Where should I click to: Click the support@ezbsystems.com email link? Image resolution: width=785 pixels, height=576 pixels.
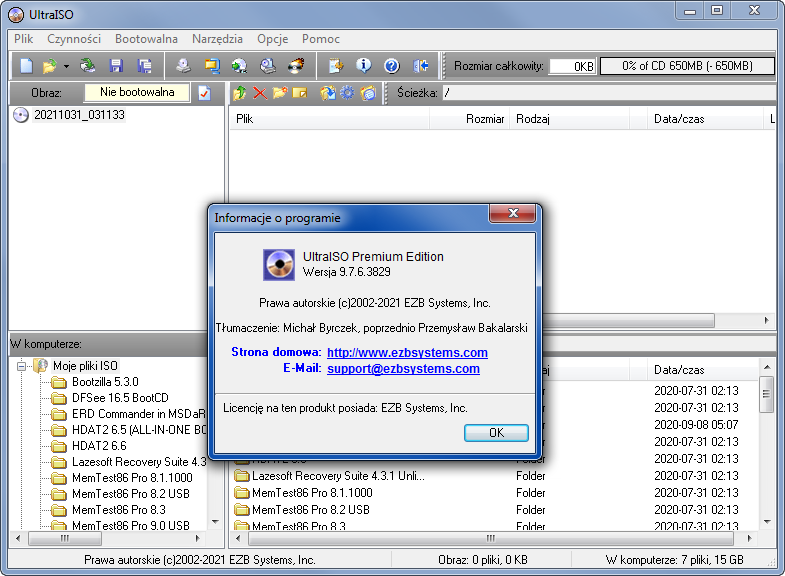403,368
